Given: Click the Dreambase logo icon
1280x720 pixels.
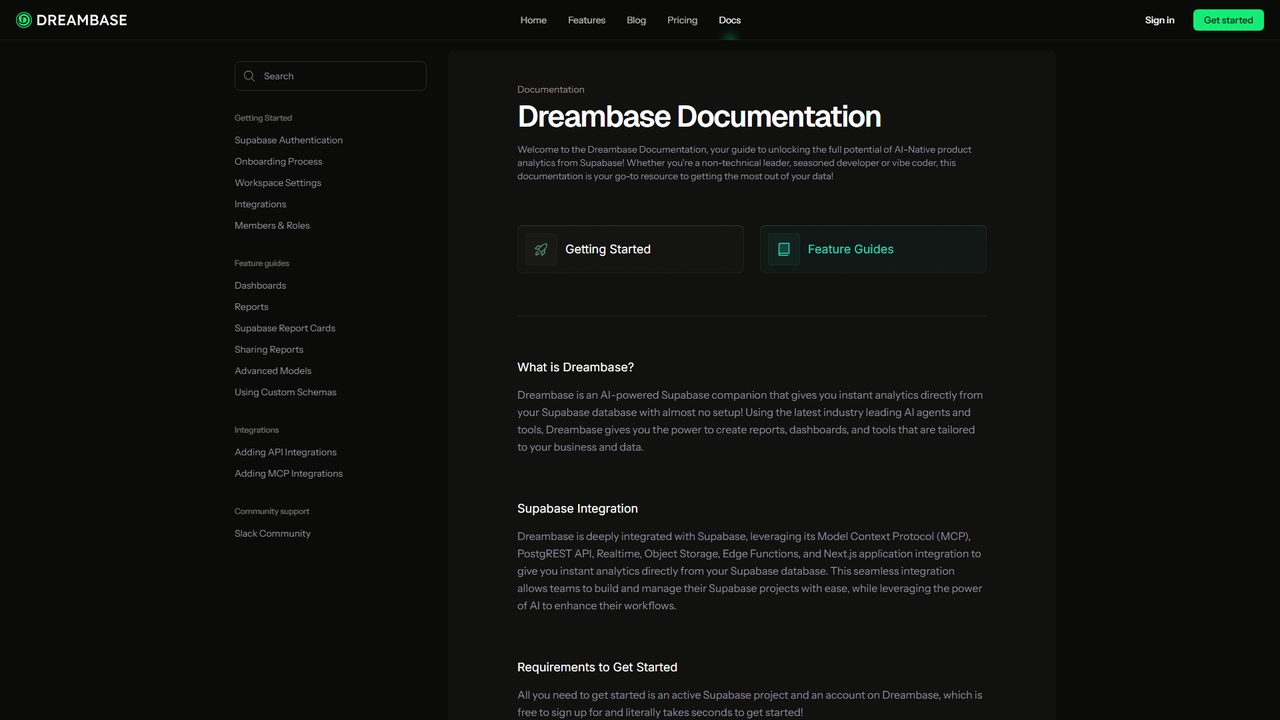Looking at the screenshot, I should pyautogui.click(x=24, y=20).
